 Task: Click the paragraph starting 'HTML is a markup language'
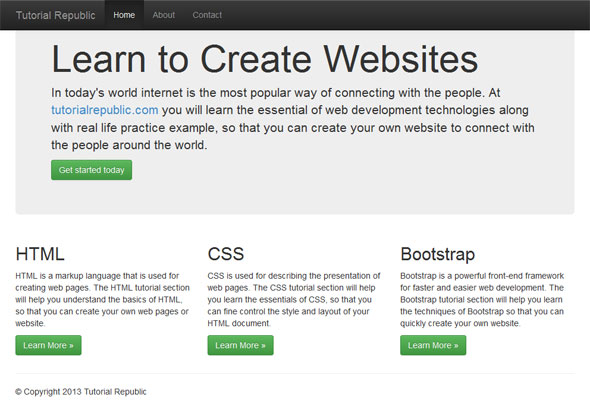pyautogui.click(x=103, y=299)
